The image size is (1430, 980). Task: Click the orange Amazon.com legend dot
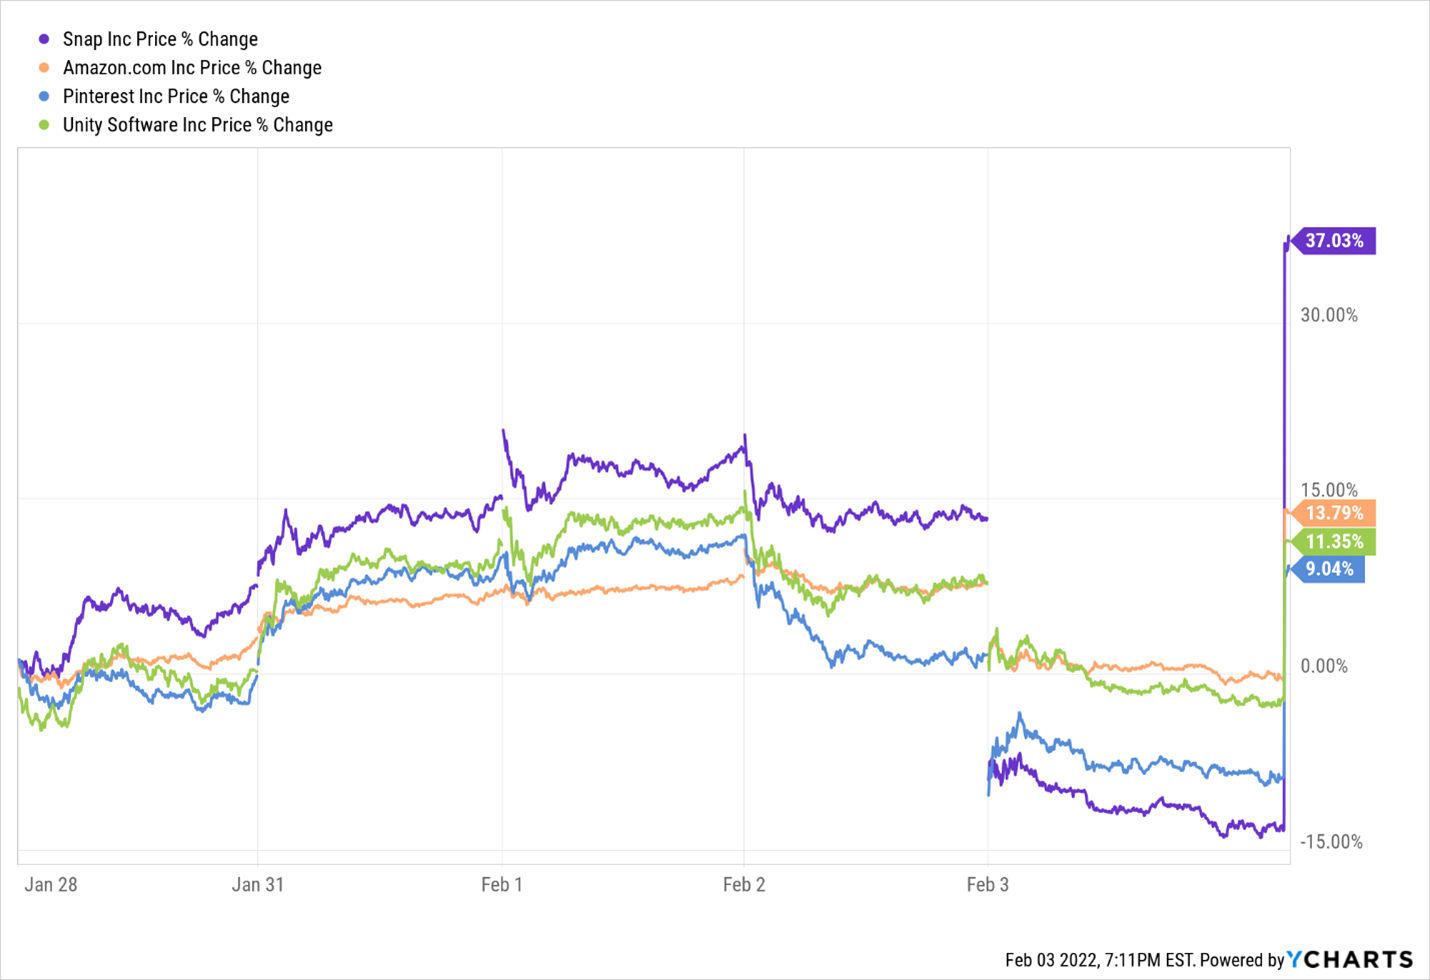point(44,68)
